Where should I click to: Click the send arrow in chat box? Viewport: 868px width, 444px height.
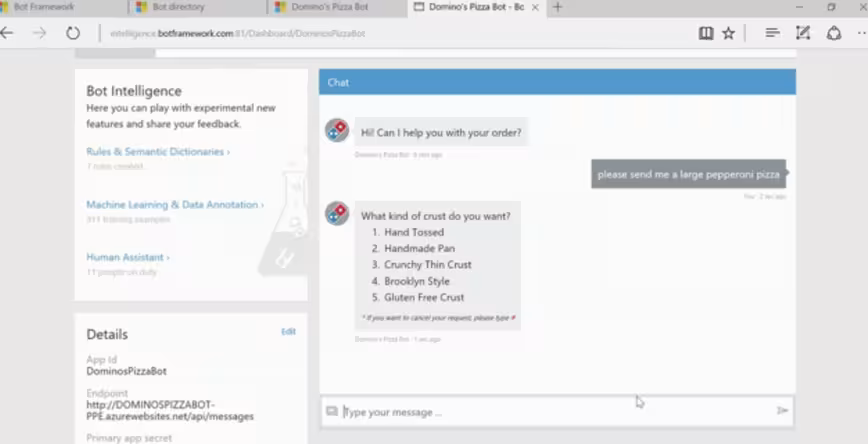coord(782,410)
